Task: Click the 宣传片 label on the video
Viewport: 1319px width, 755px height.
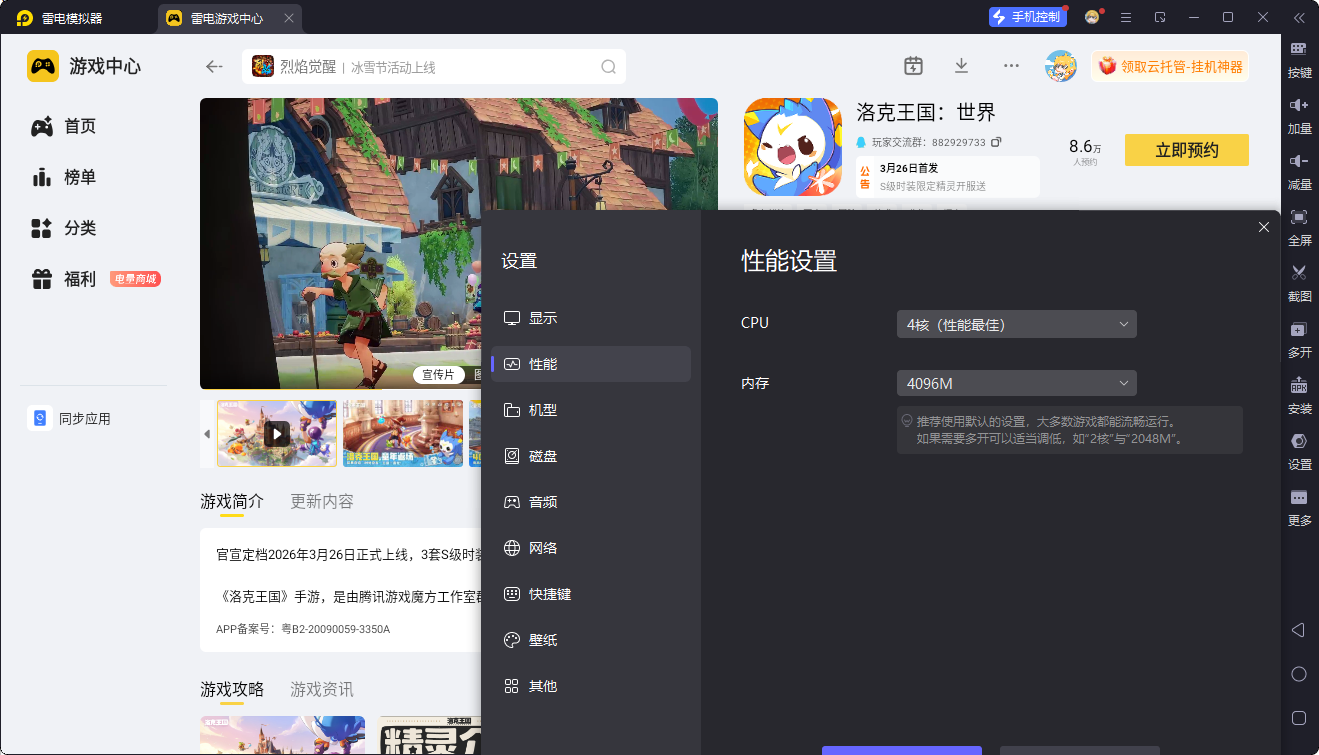Action: 438,375
